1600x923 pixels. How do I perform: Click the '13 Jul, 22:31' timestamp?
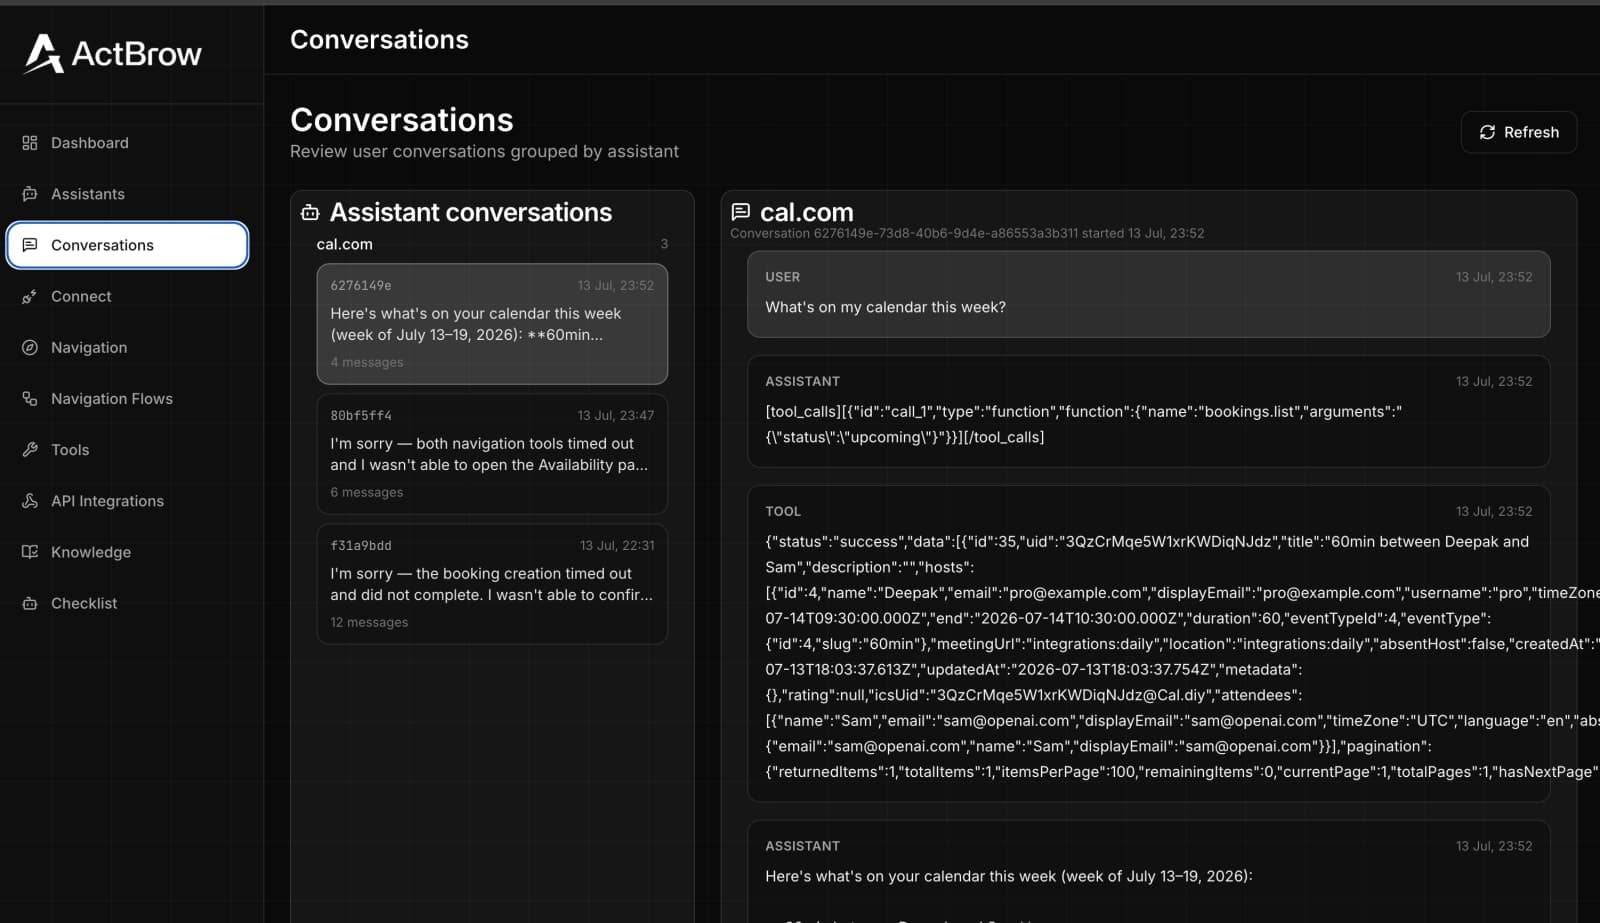tap(617, 545)
